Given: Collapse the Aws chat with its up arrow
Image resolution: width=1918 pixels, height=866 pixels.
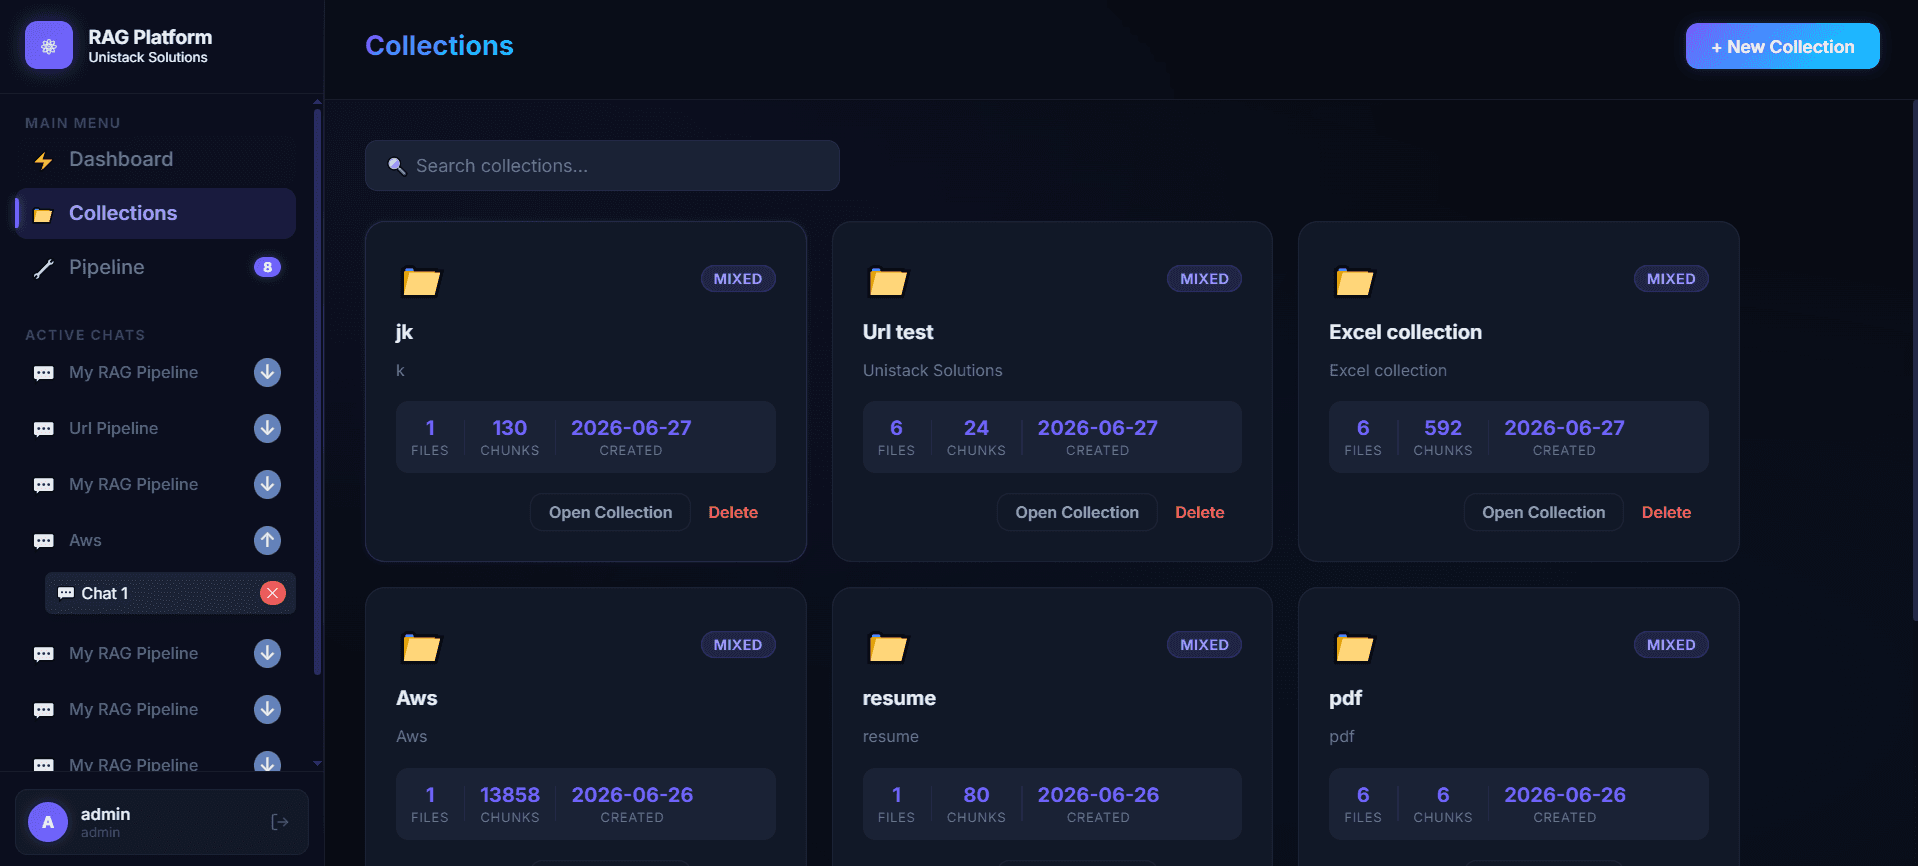Looking at the screenshot, I should coord(267,540).
